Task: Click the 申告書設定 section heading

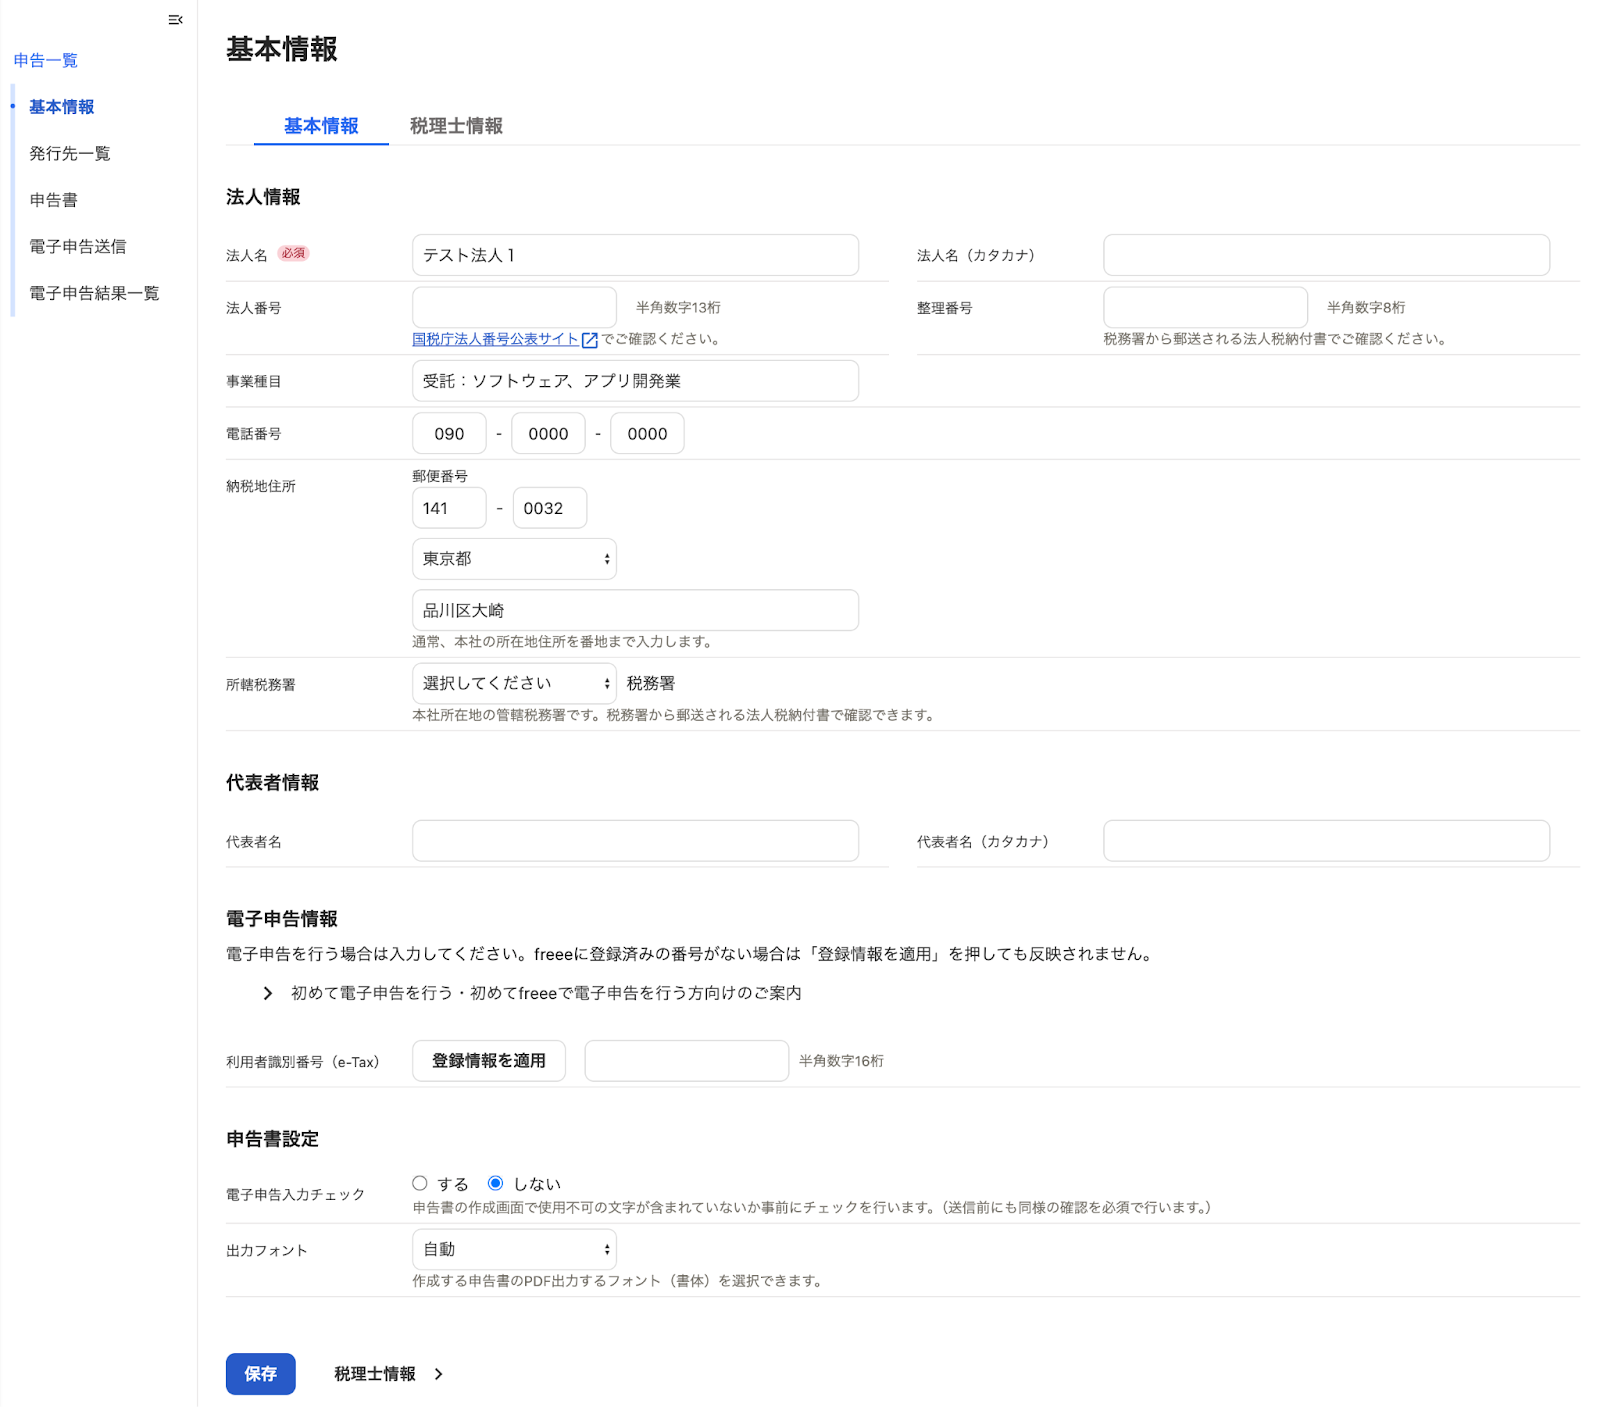Action: (x=272, y=1139)
